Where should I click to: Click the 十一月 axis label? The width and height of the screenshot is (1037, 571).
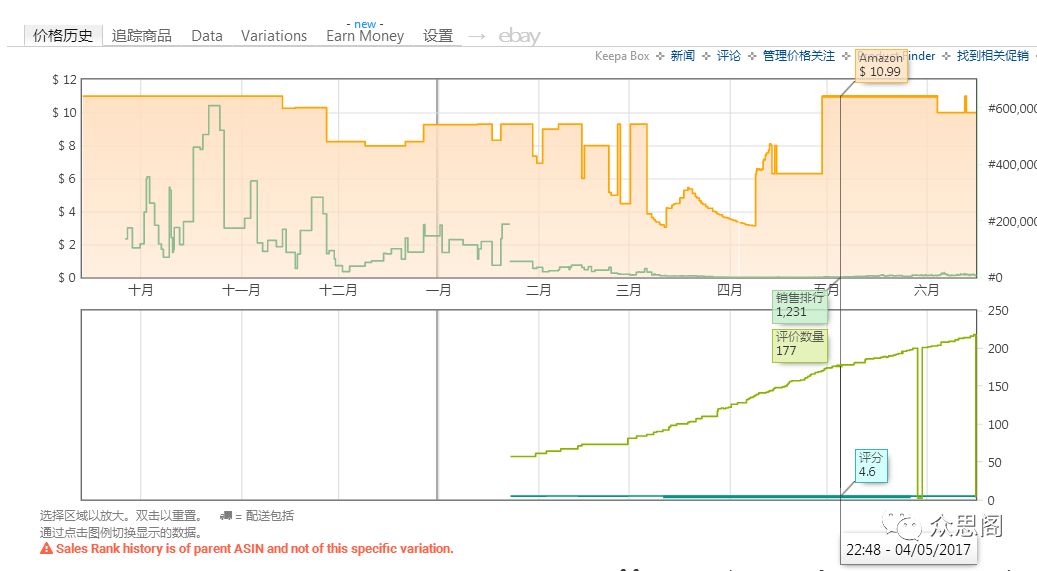click(x=241, y=290)
